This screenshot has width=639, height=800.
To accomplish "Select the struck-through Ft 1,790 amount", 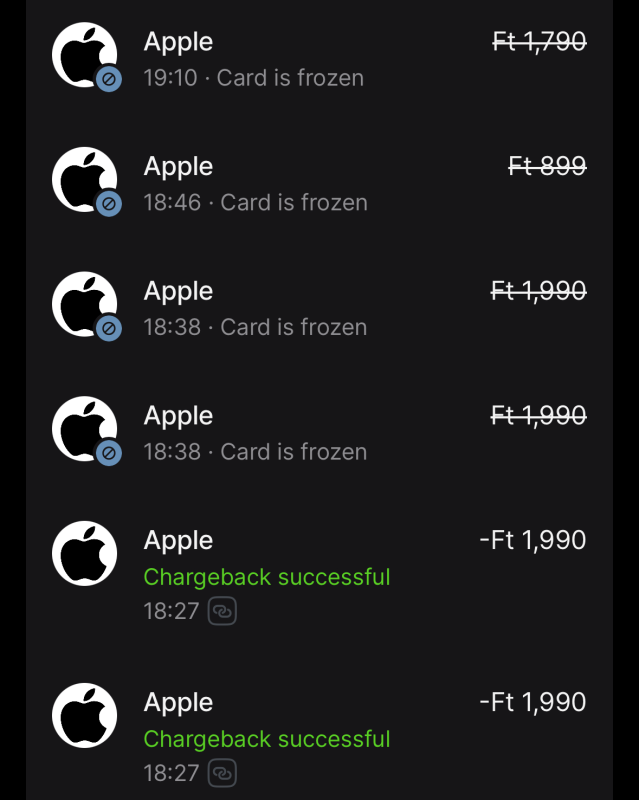I will [539, 41].
